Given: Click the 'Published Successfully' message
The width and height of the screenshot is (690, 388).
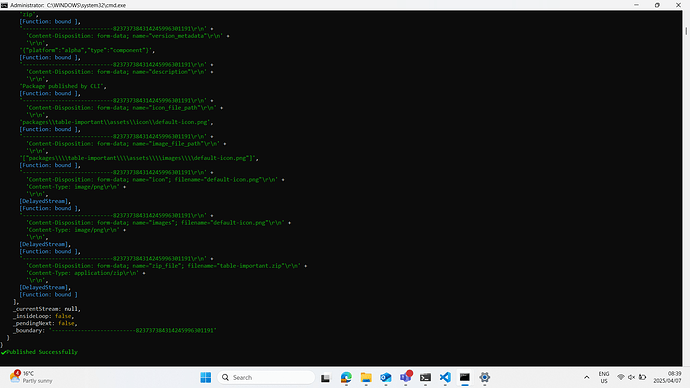Looking at the screenshot, I should [42, 352].
